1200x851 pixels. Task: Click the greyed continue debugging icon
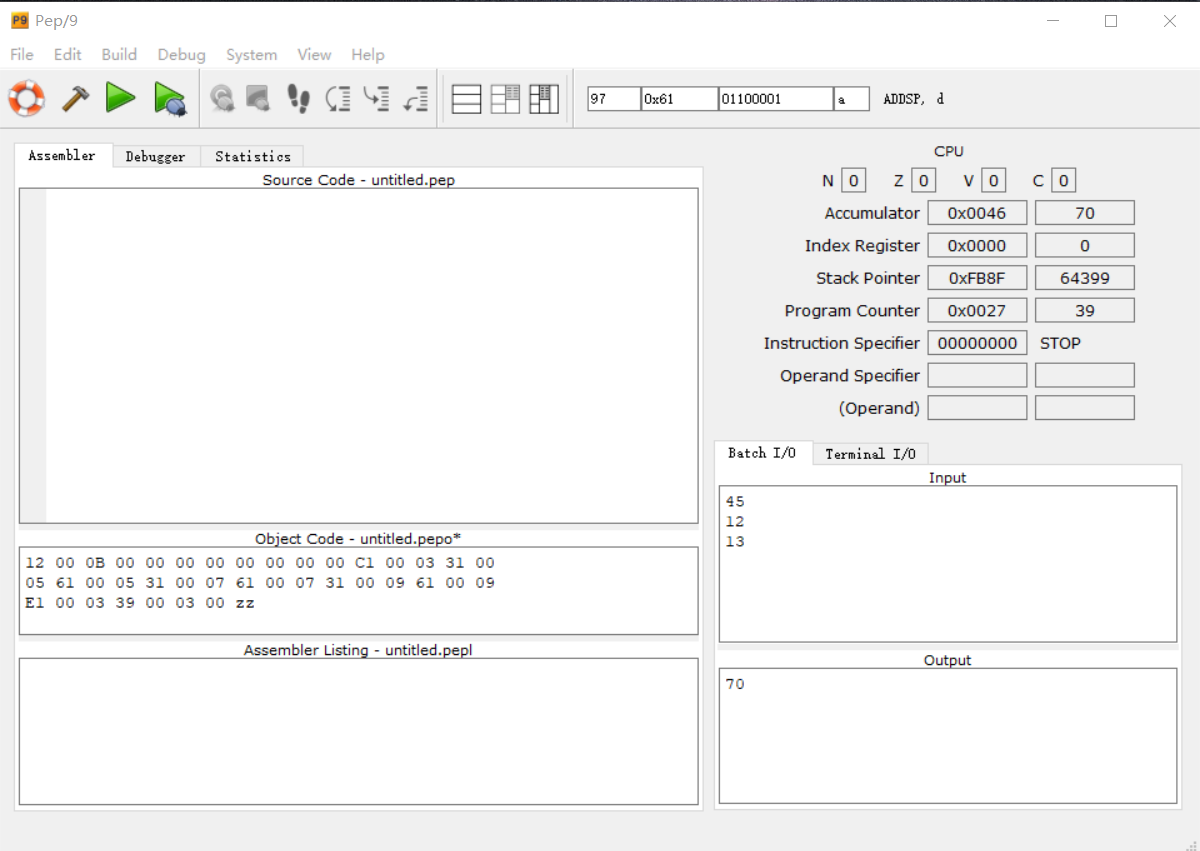click(222, 98)
